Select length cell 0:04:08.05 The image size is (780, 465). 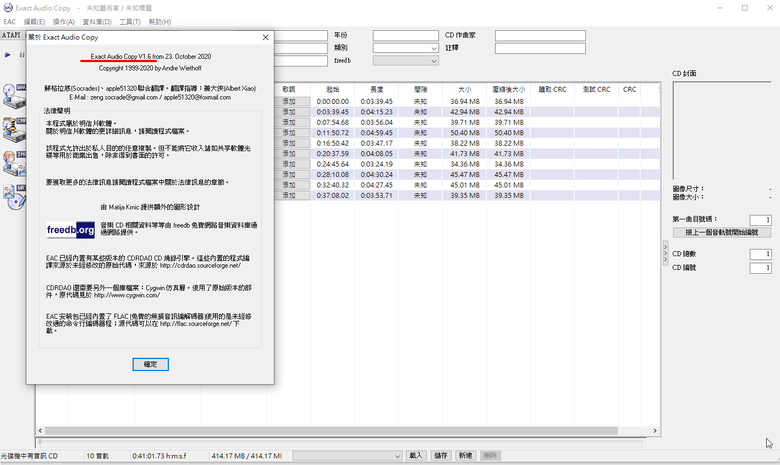click(x=377, y=154)
